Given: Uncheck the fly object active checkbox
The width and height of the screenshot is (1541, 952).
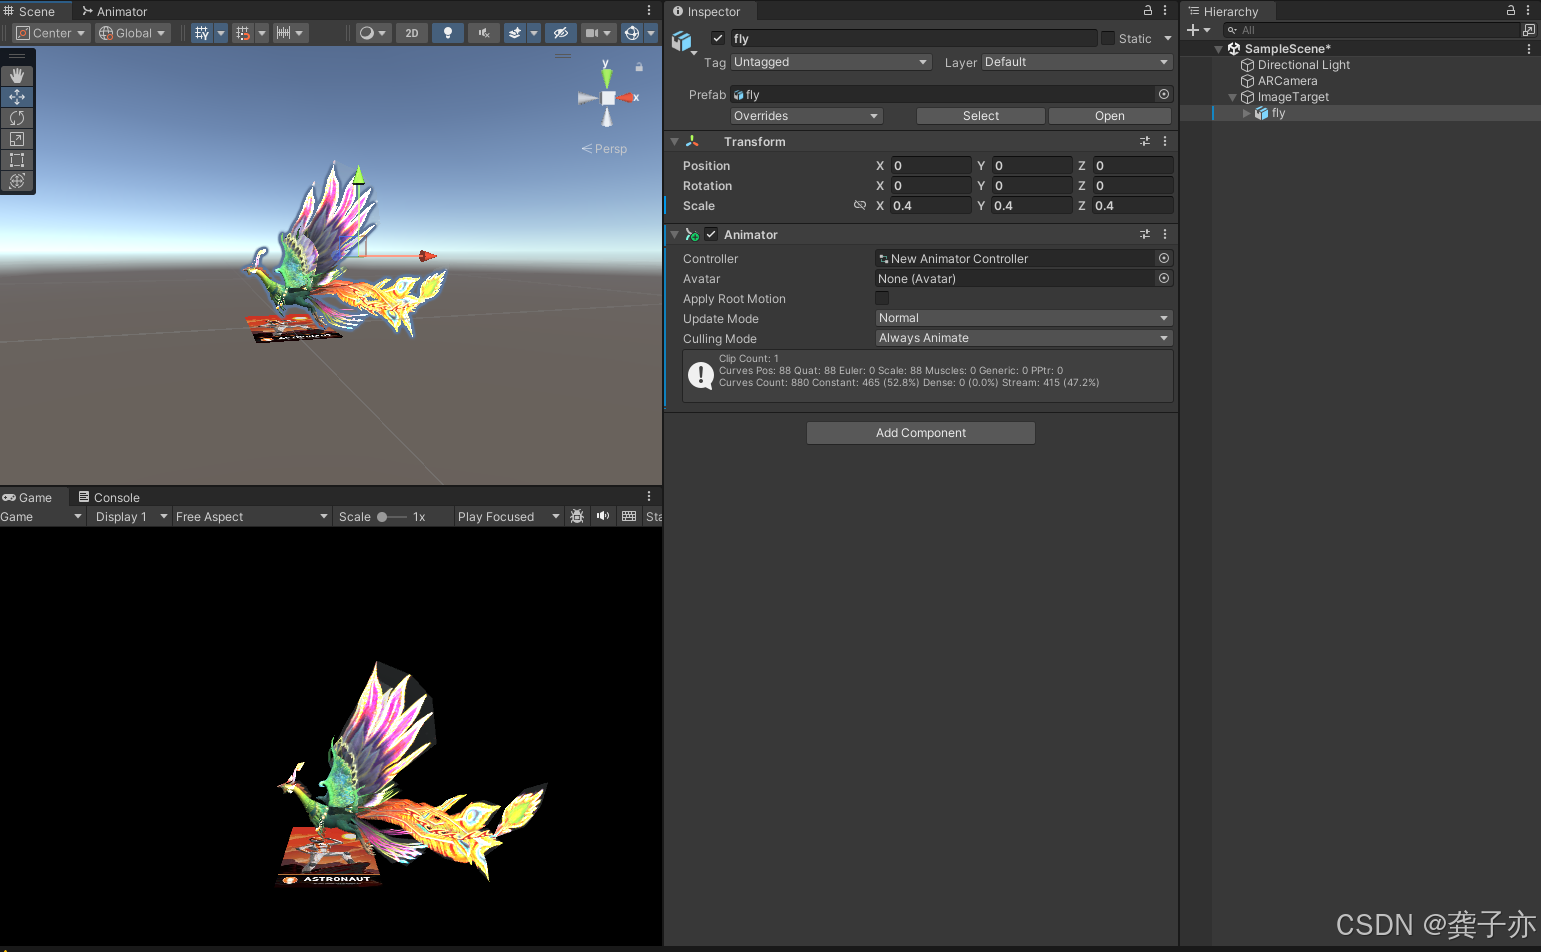Looking at the screenshot, I should [718, 39].
